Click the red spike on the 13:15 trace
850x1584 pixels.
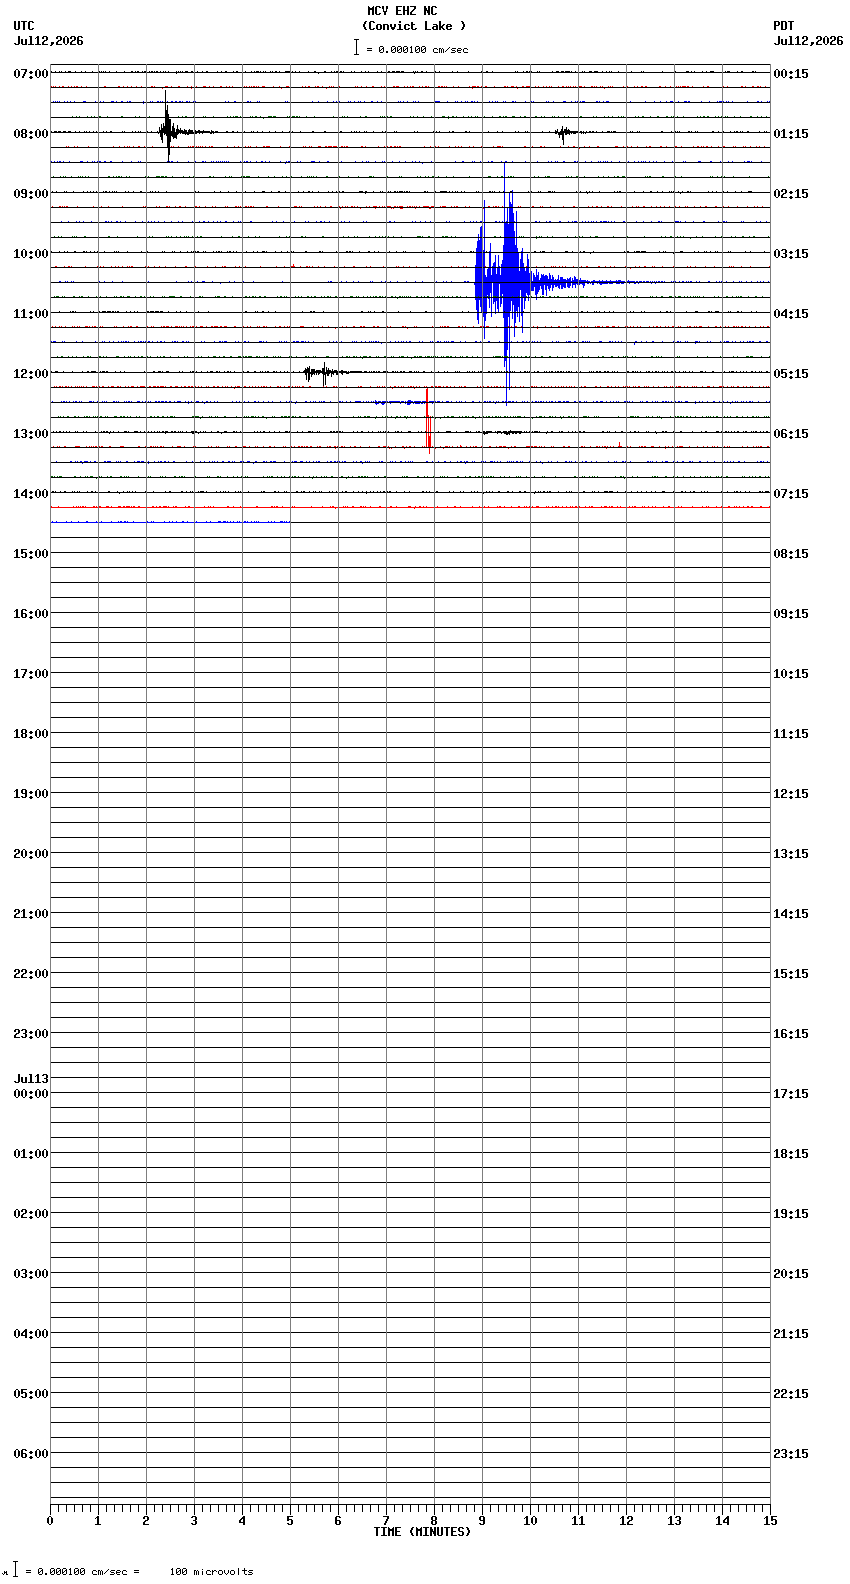pos(428,422)
